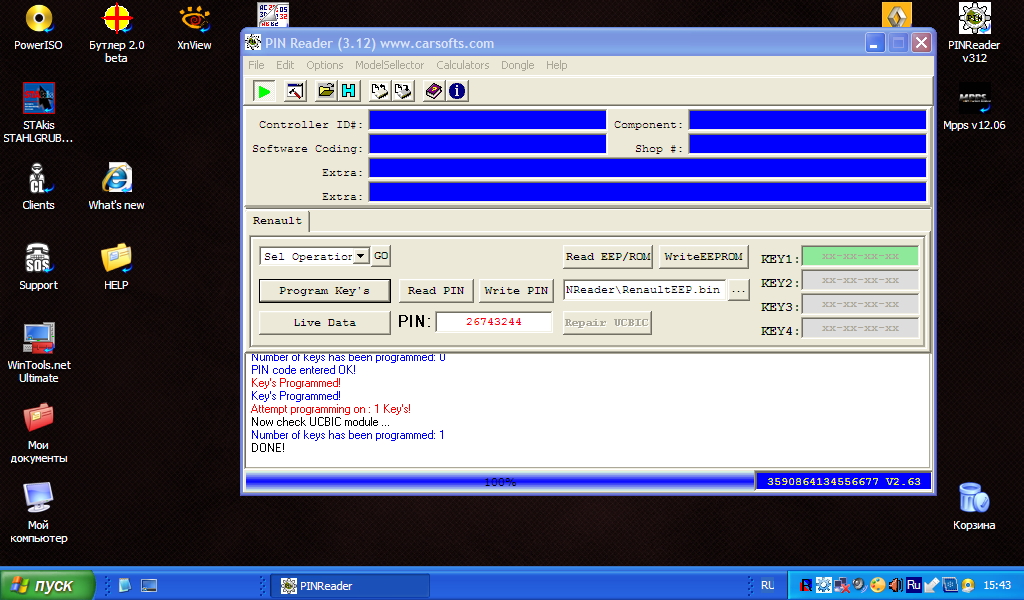Click the show desktop quick launch icon
The image size is (1024, 600).
[149, 586]
